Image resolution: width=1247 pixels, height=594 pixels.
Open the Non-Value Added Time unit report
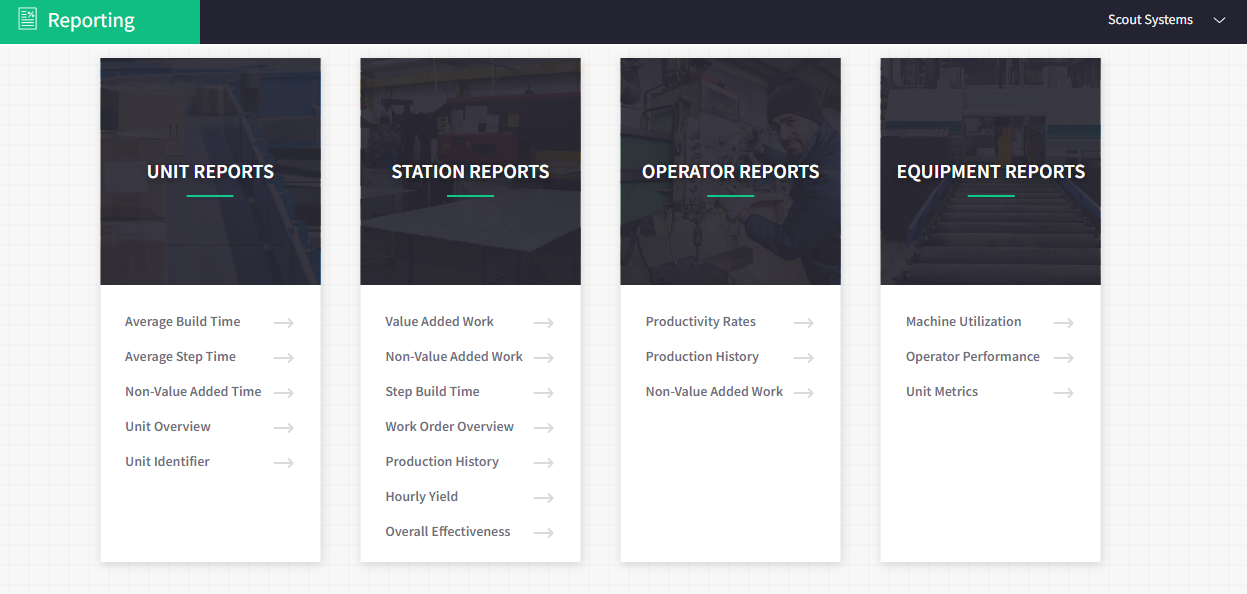193,392
